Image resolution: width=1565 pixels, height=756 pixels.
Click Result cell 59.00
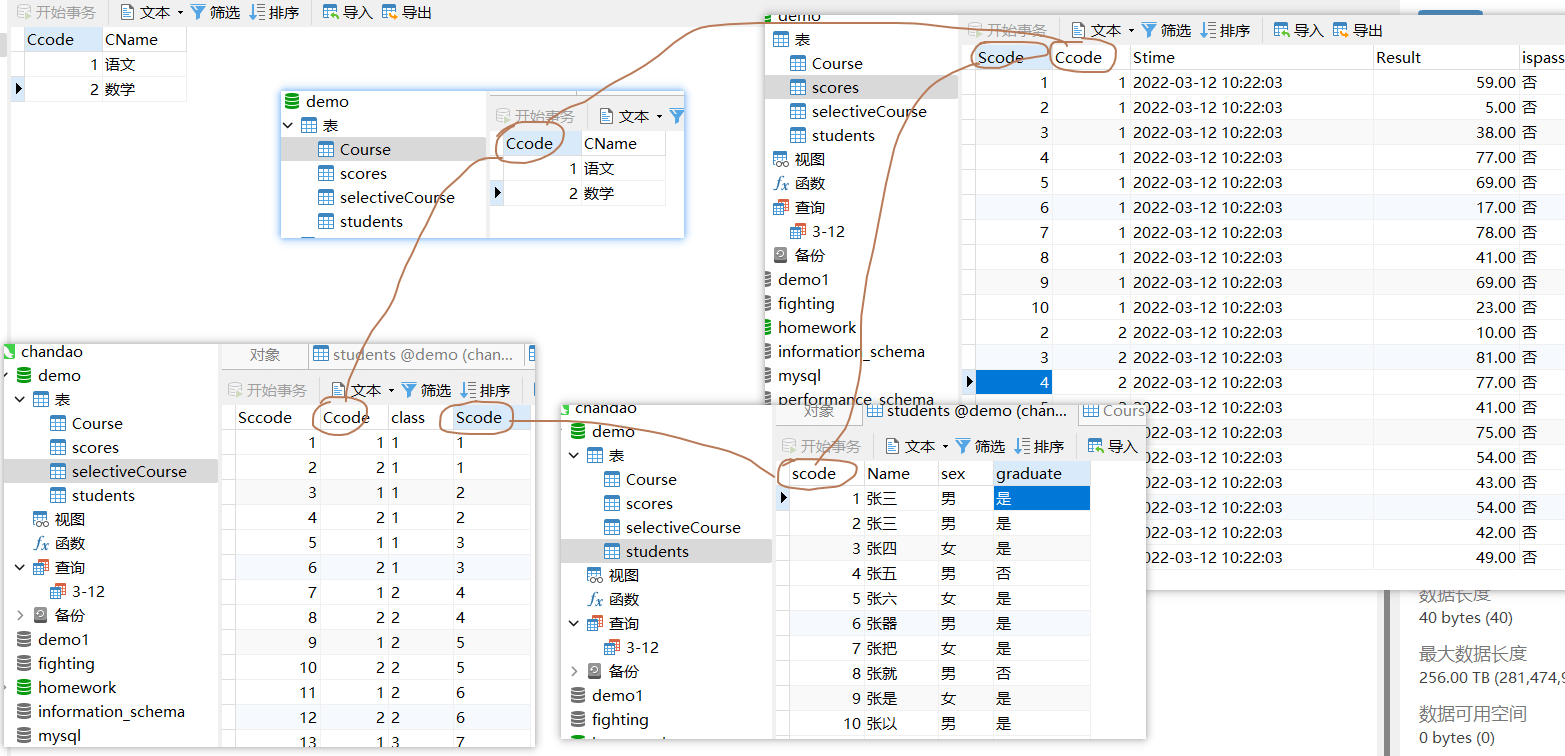[1445, 83]
